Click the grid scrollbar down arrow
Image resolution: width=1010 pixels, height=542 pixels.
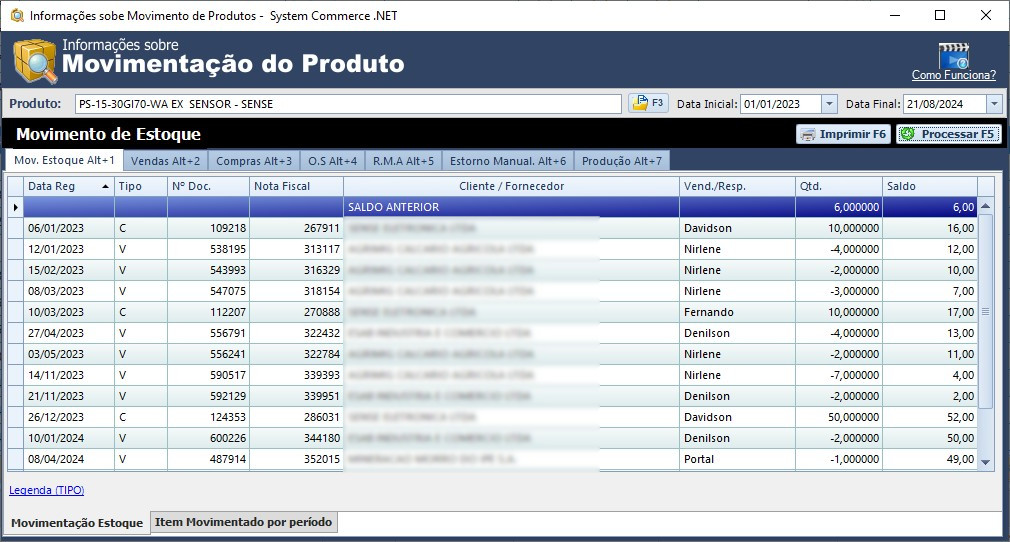point(986,462)
